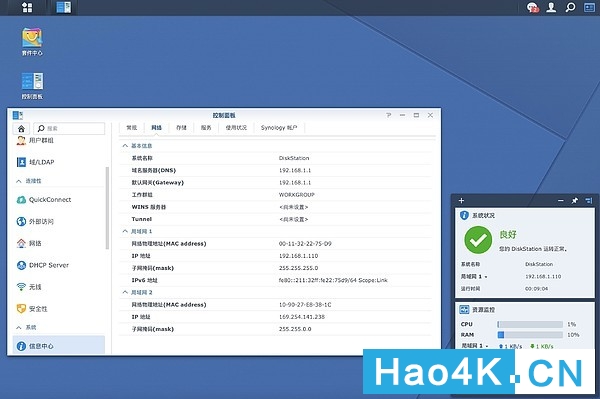Add a widget with the plus icon
Screen dimensions: 600x399
pos(461,200)
